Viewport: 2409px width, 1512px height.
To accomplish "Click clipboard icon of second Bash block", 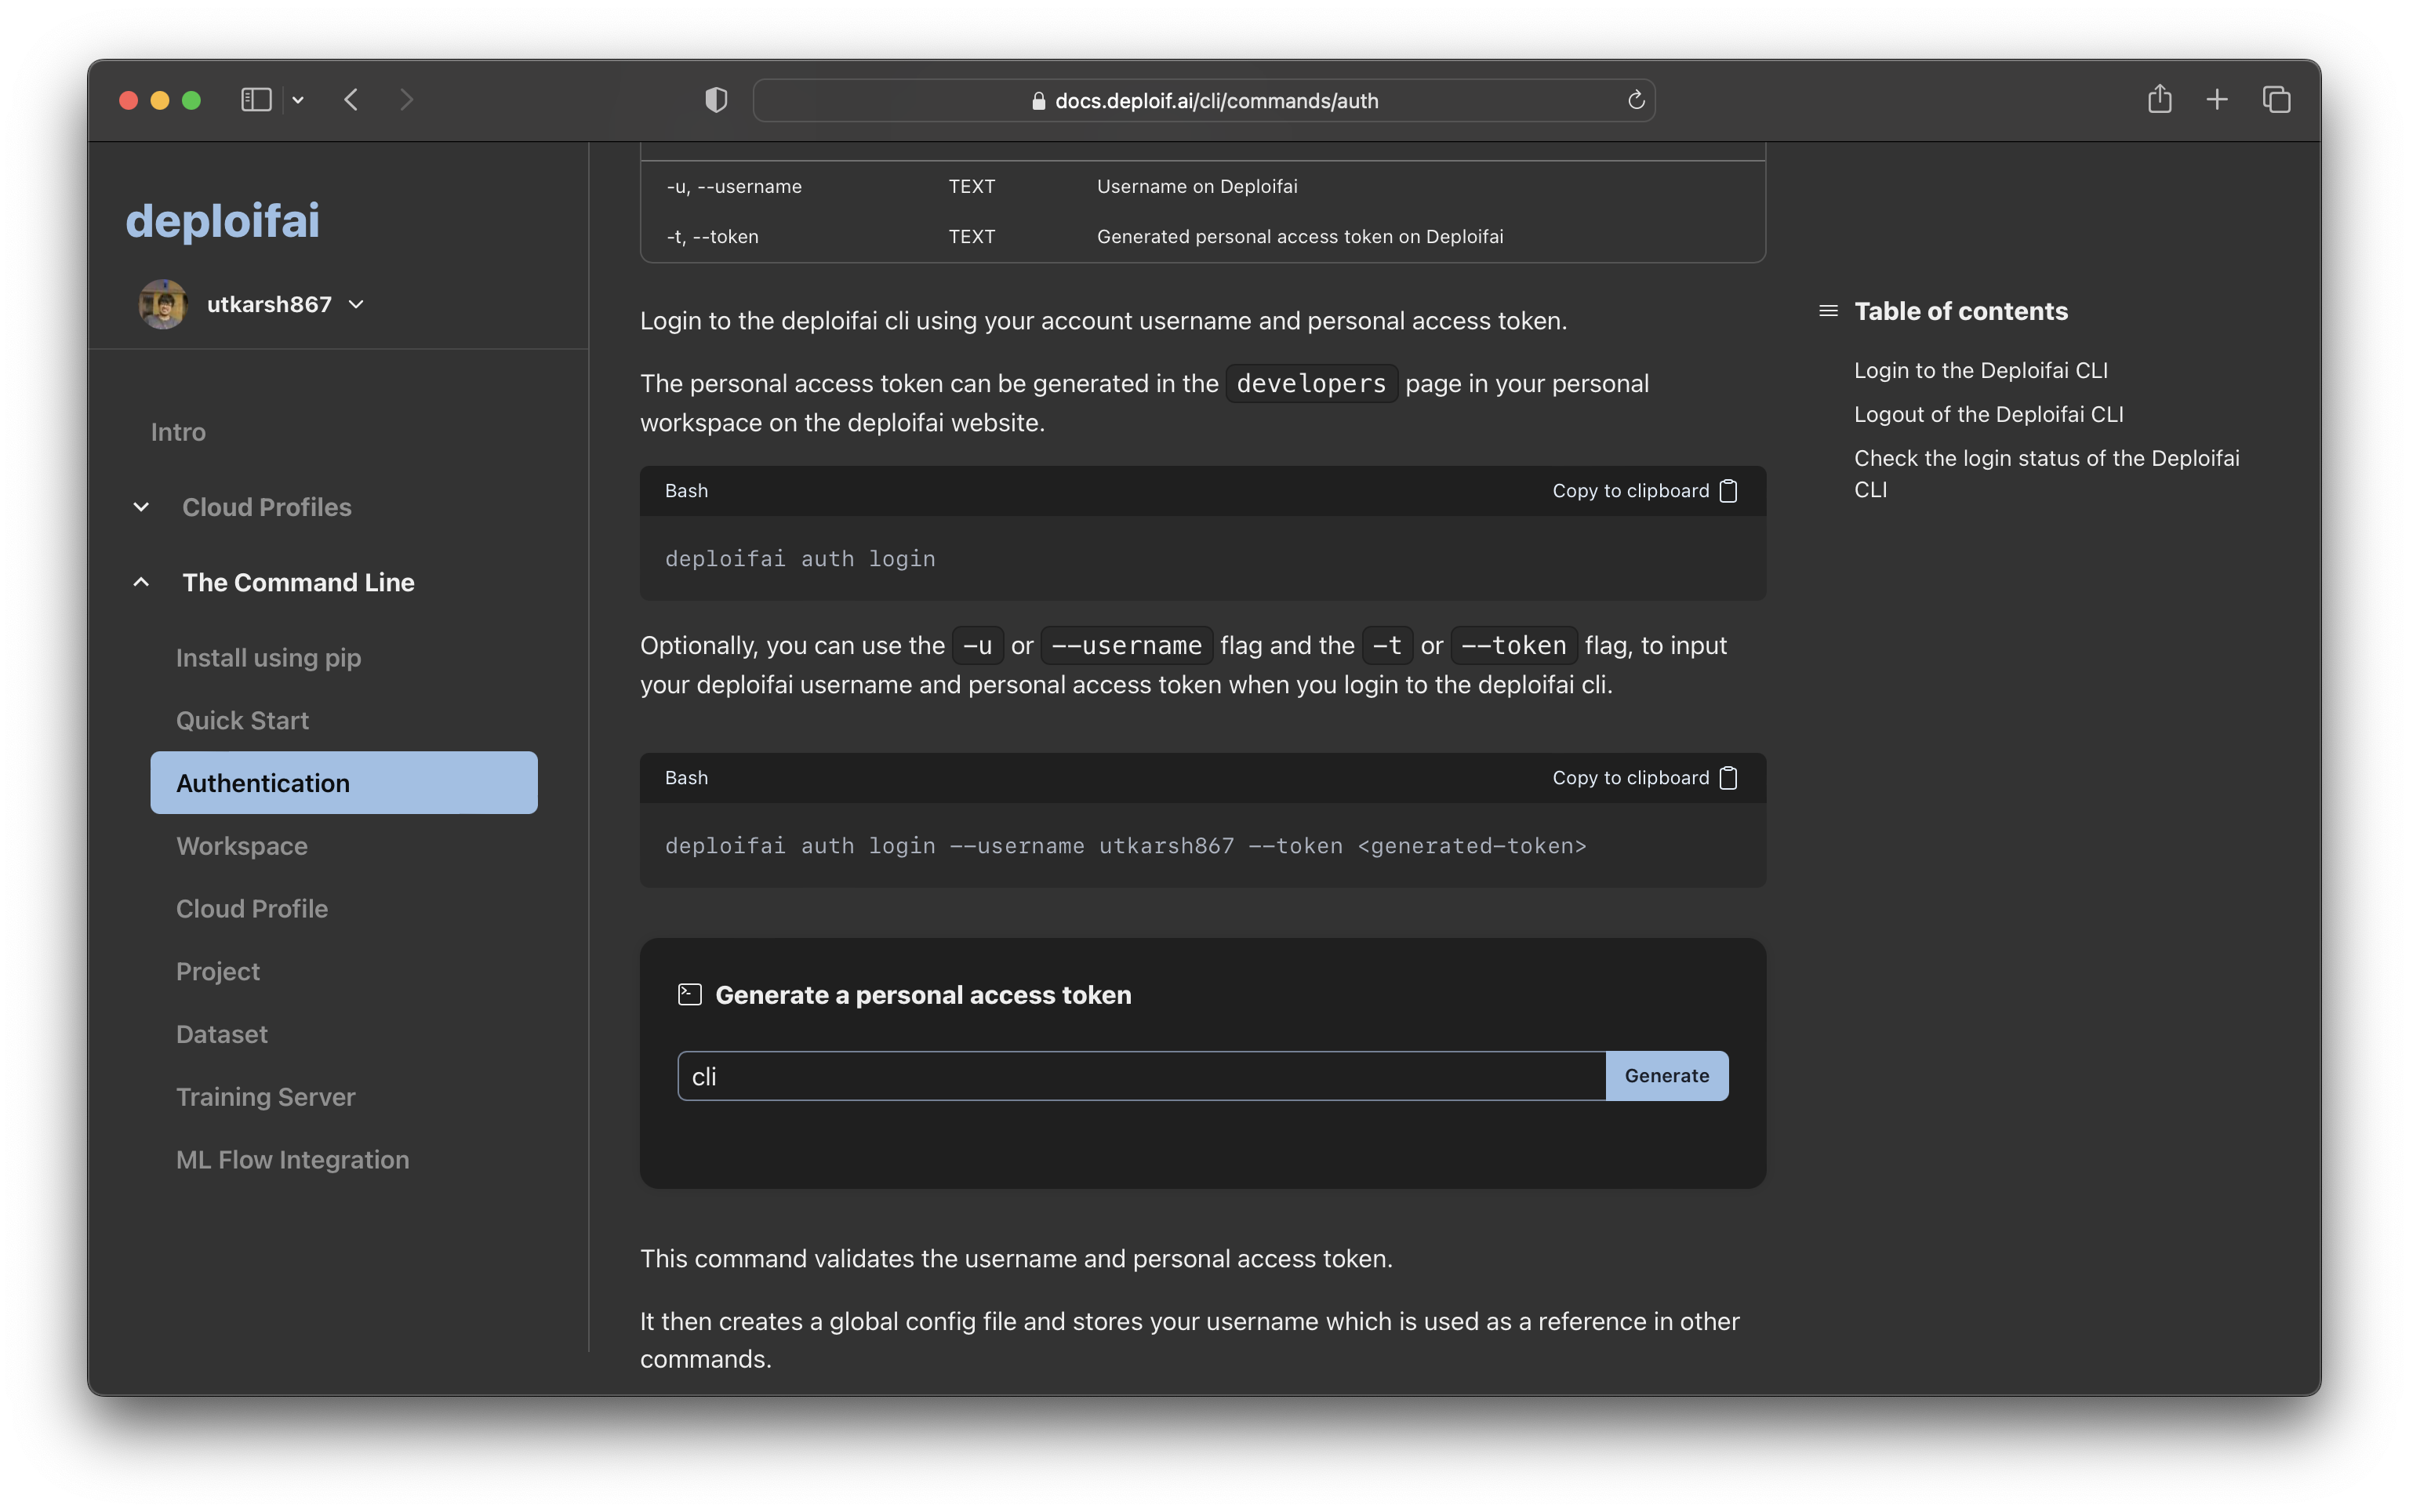I will point(1728,778).
